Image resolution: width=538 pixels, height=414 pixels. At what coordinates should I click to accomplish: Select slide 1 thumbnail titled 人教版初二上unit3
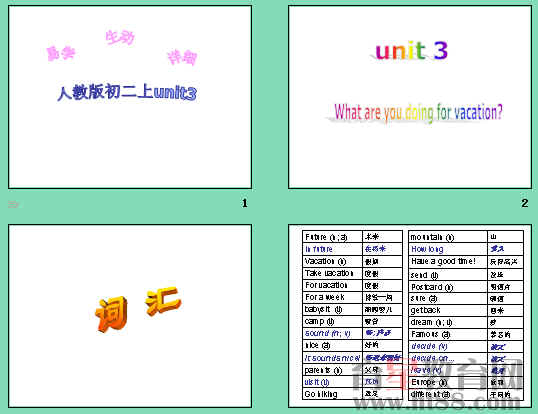pos(130,97)
